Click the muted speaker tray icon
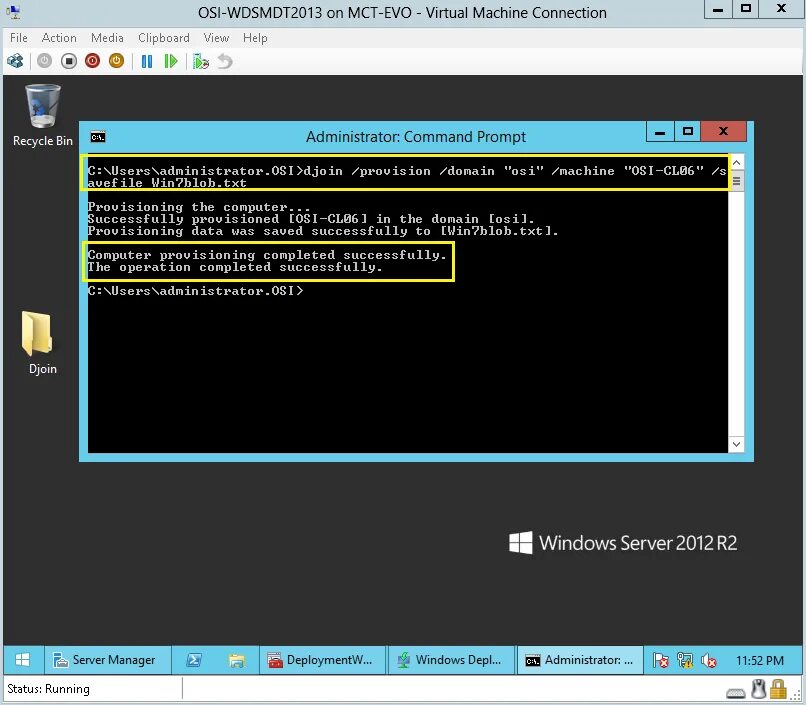 click(x=709, y=660)
